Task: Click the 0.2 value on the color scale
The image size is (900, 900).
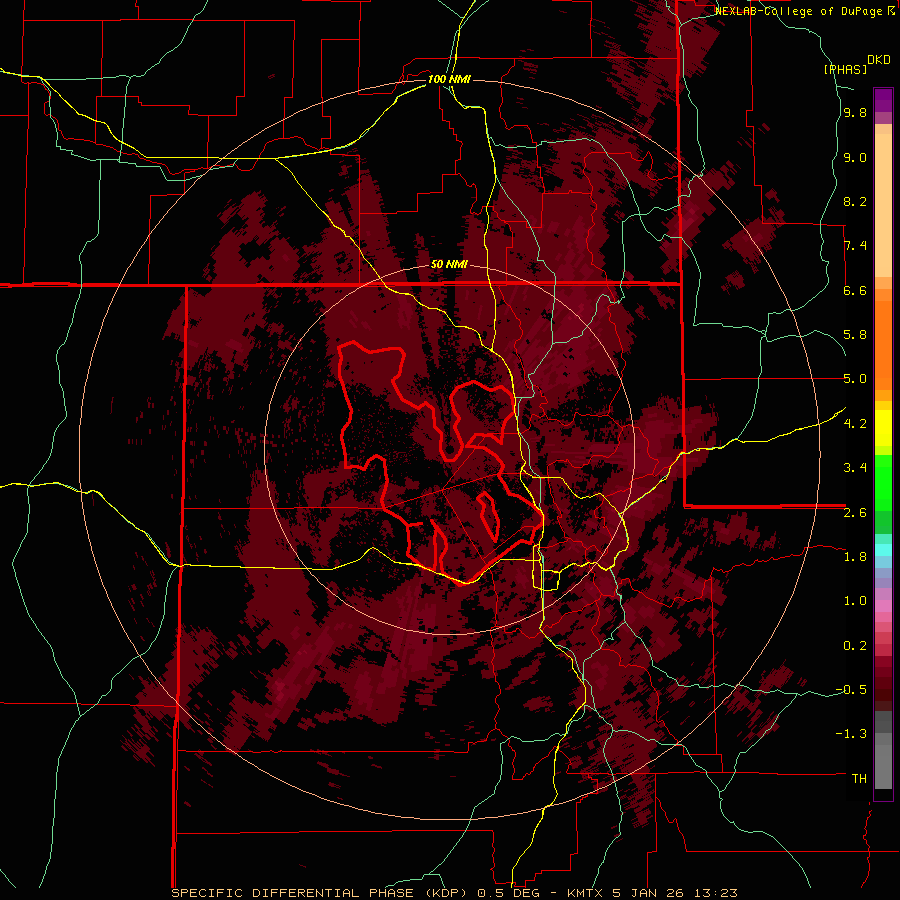Action: point(855,646)
